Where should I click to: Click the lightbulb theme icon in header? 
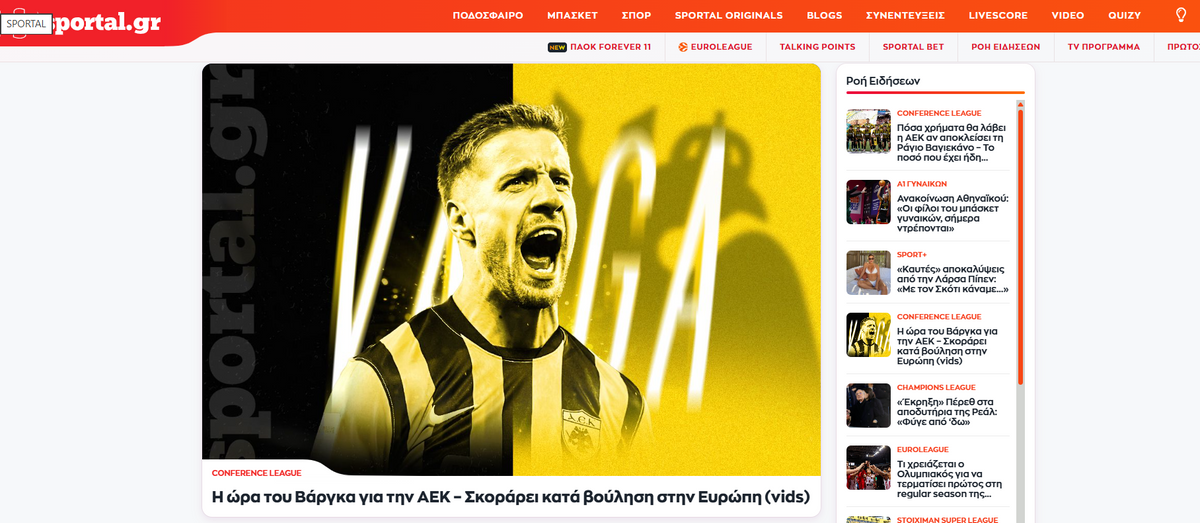(x=1181, y=15)
